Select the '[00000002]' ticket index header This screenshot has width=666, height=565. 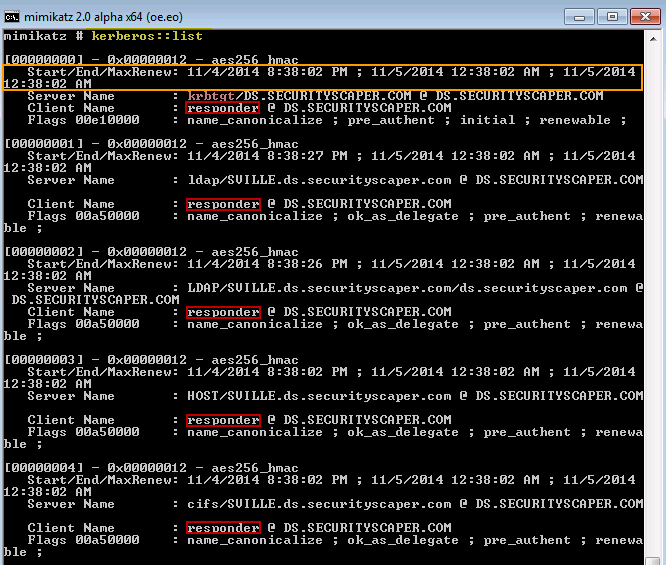[x=43, y=251]
